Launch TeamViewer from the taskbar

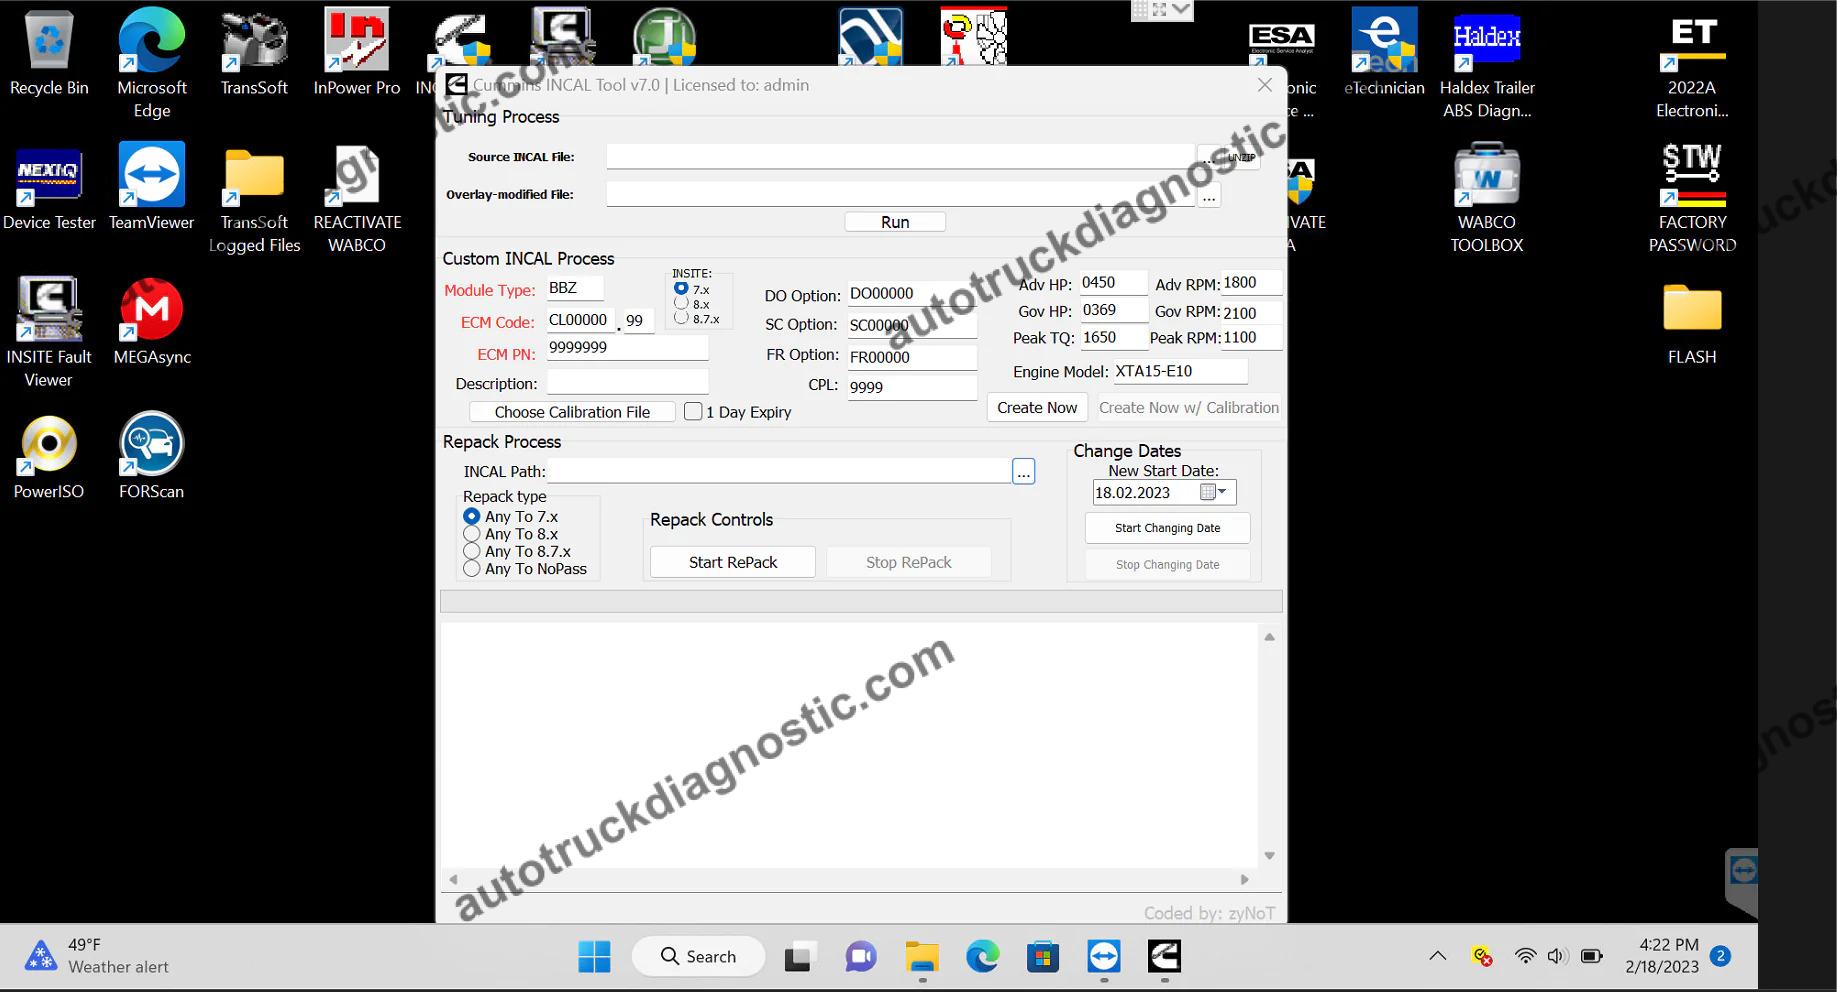point(1104,957)
